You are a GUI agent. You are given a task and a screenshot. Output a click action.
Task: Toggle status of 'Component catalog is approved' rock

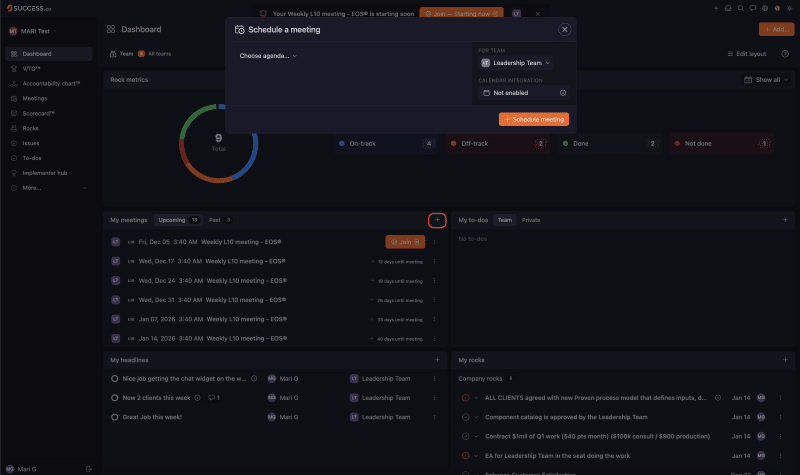point(465,417)
